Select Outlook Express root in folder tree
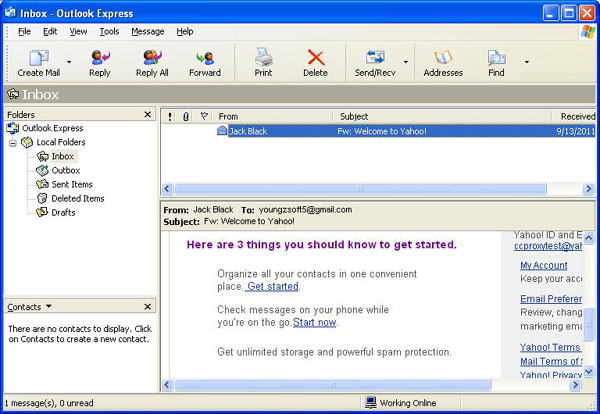The image size is (600, 414). [52, 128]
